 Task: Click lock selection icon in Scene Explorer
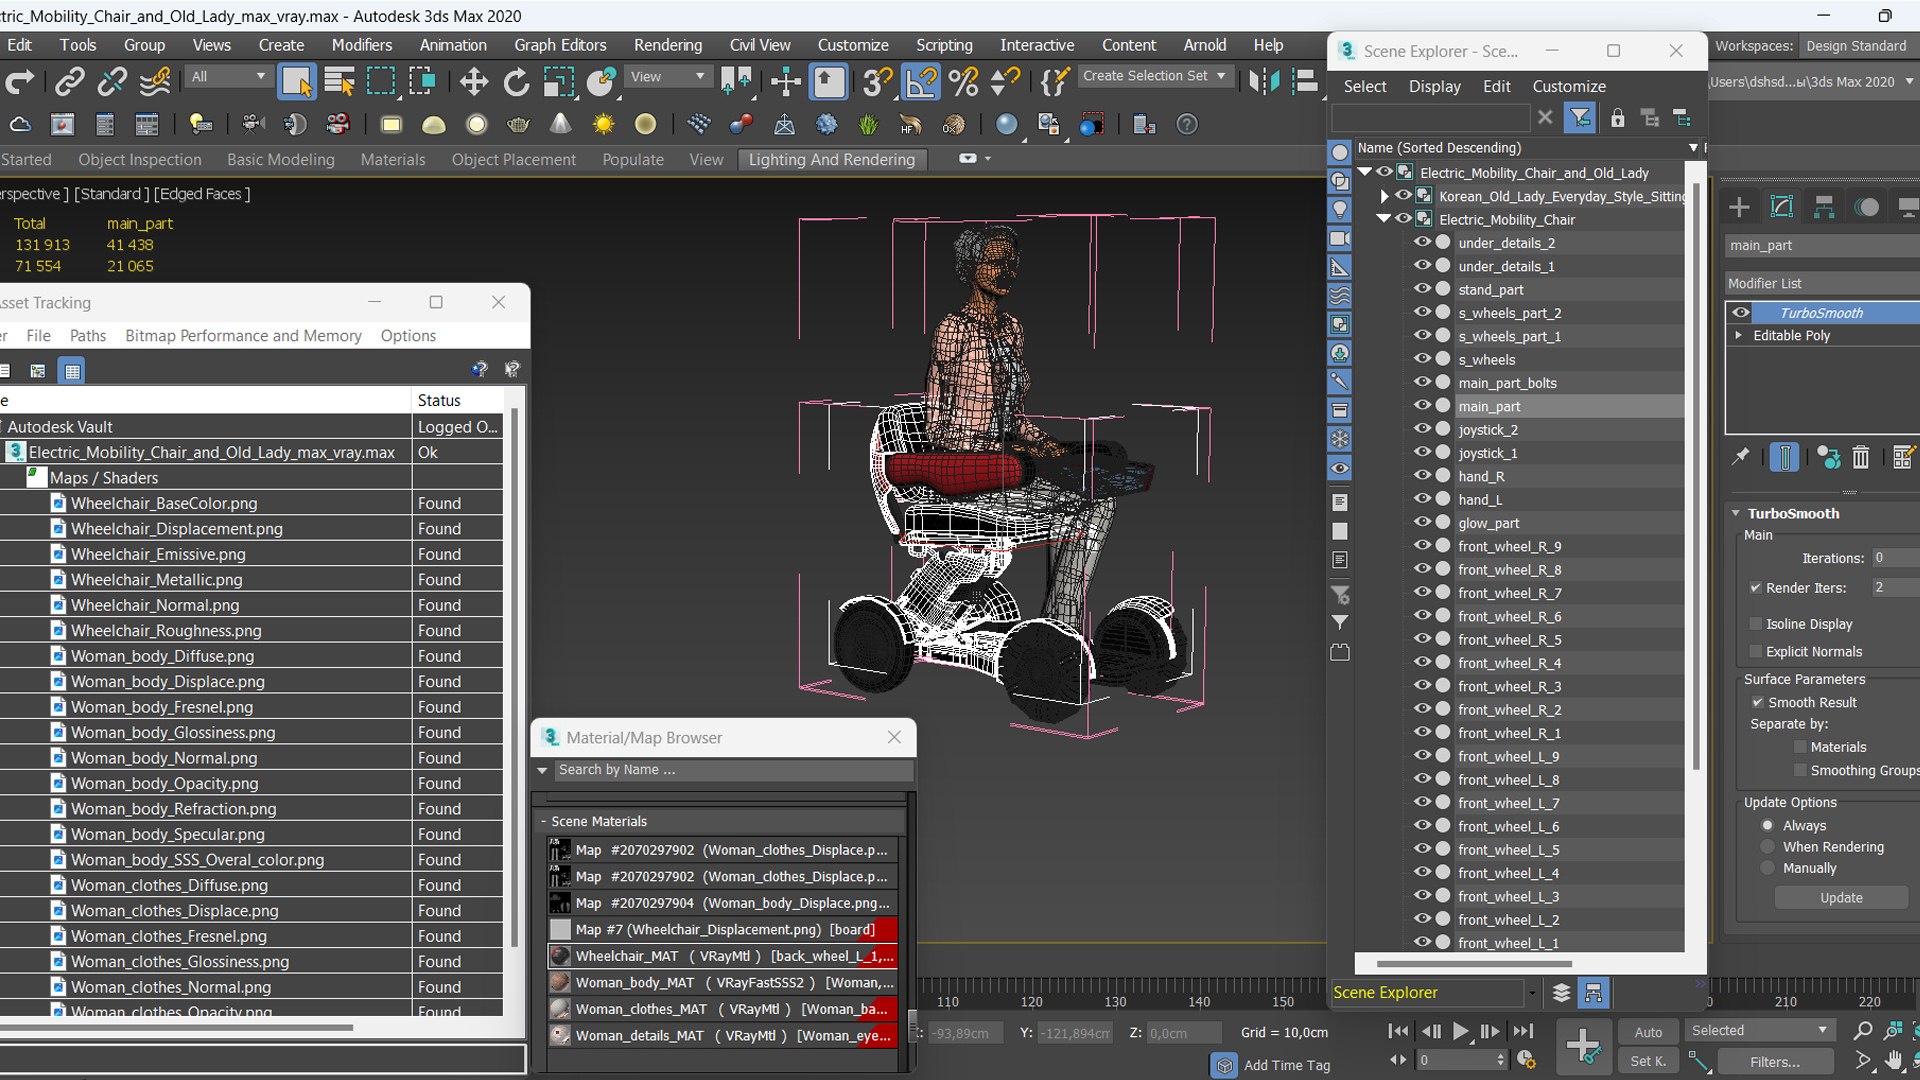pos(1617,118)
